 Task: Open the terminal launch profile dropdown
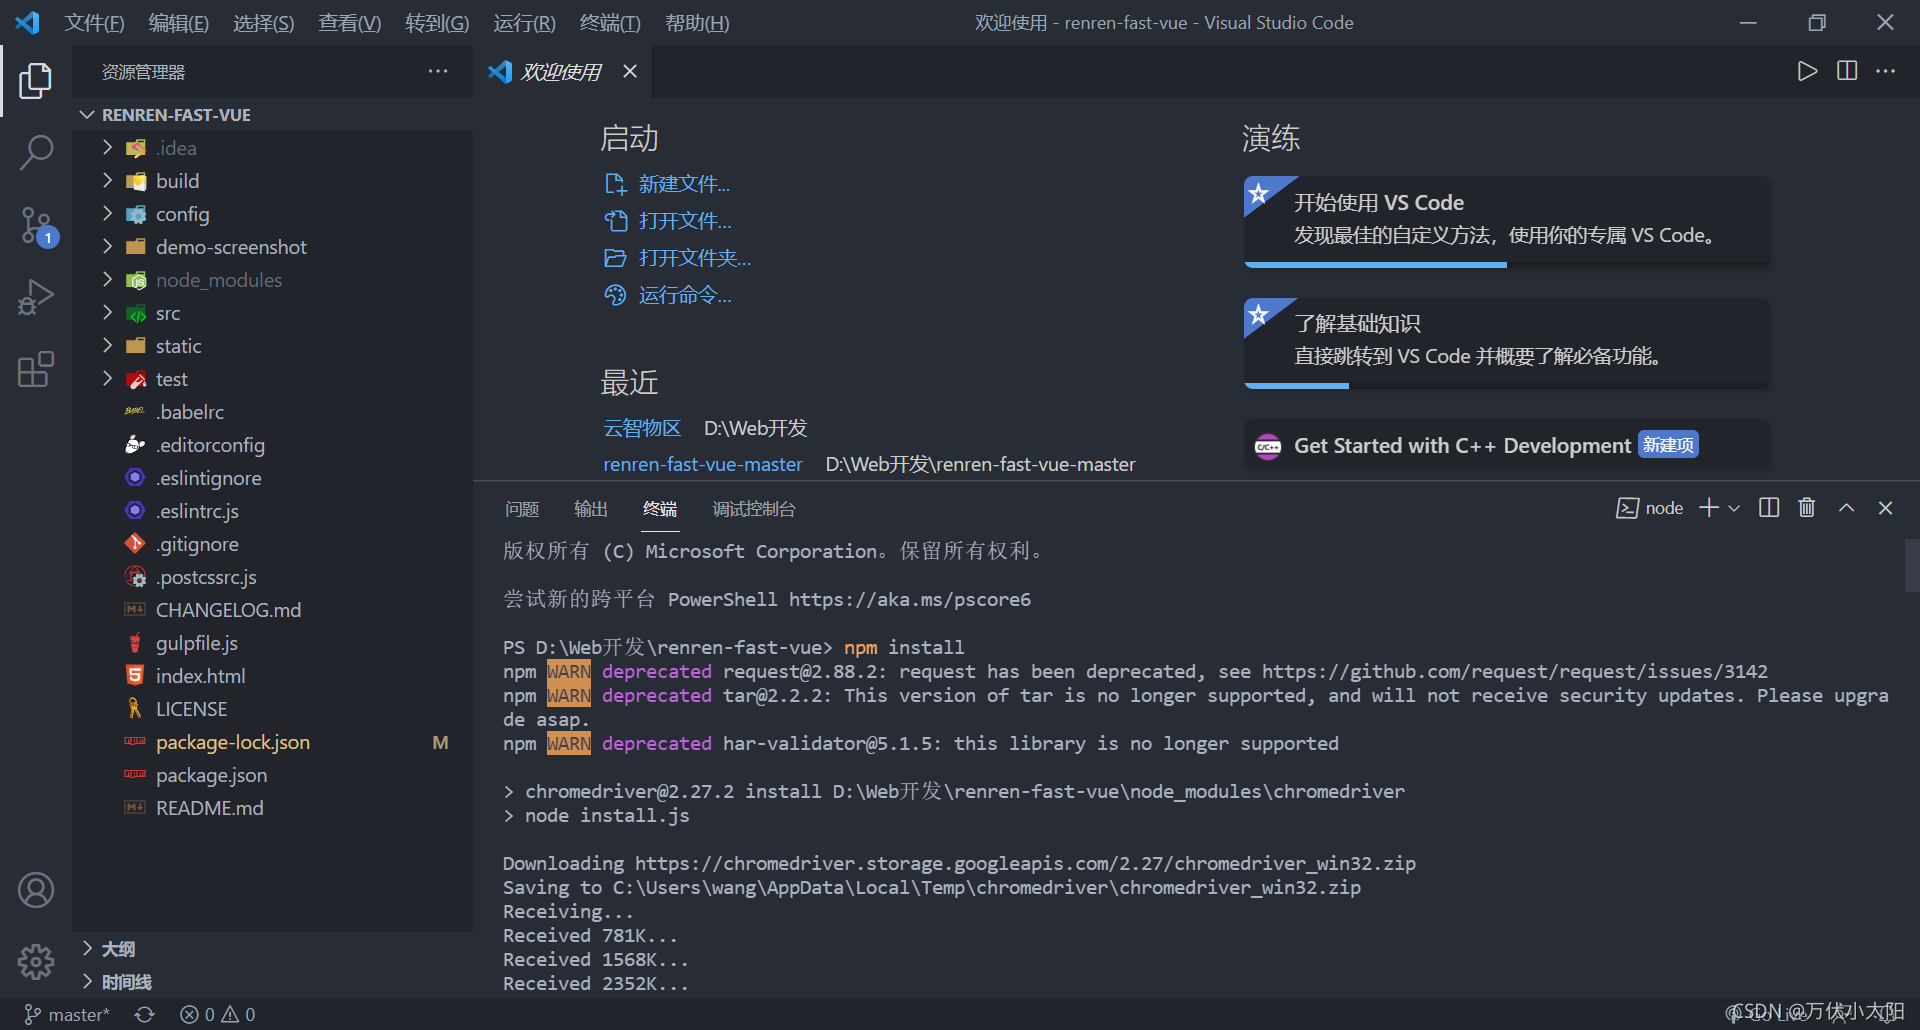coord(1734,508)
